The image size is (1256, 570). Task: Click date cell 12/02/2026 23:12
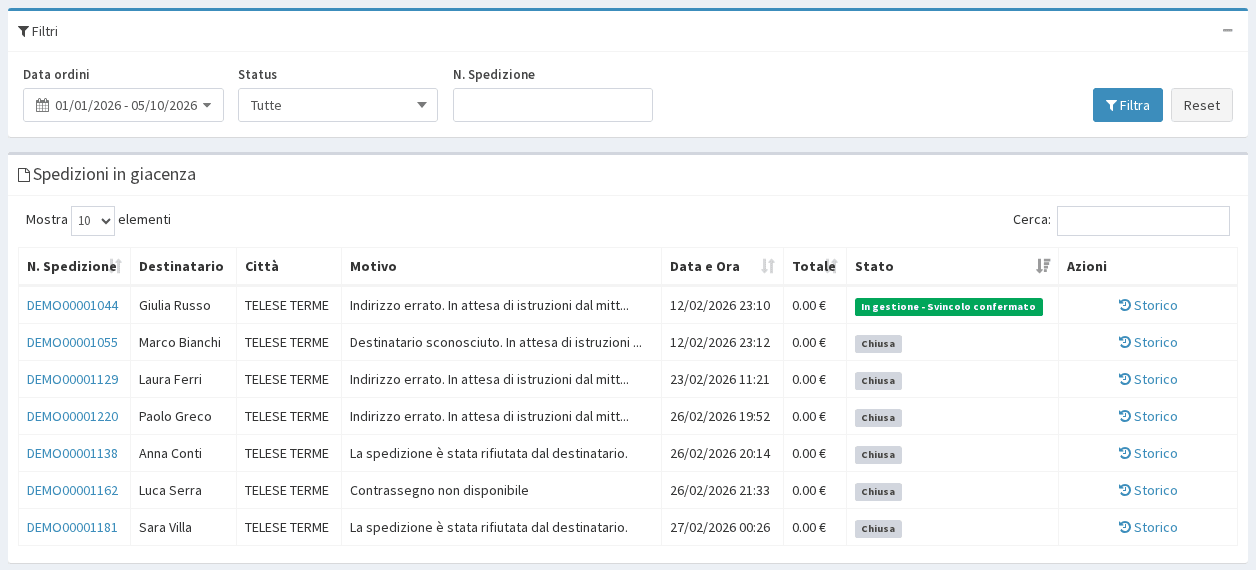(720, 342)
